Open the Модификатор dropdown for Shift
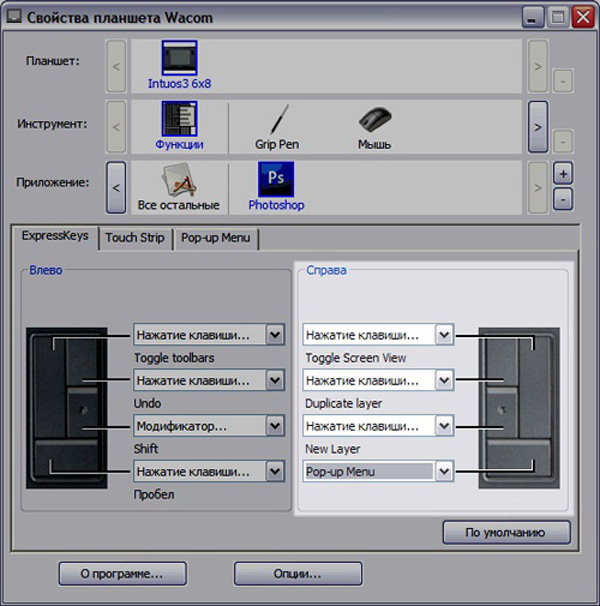The height and width of the screenshot is (606, 600). 275,426
